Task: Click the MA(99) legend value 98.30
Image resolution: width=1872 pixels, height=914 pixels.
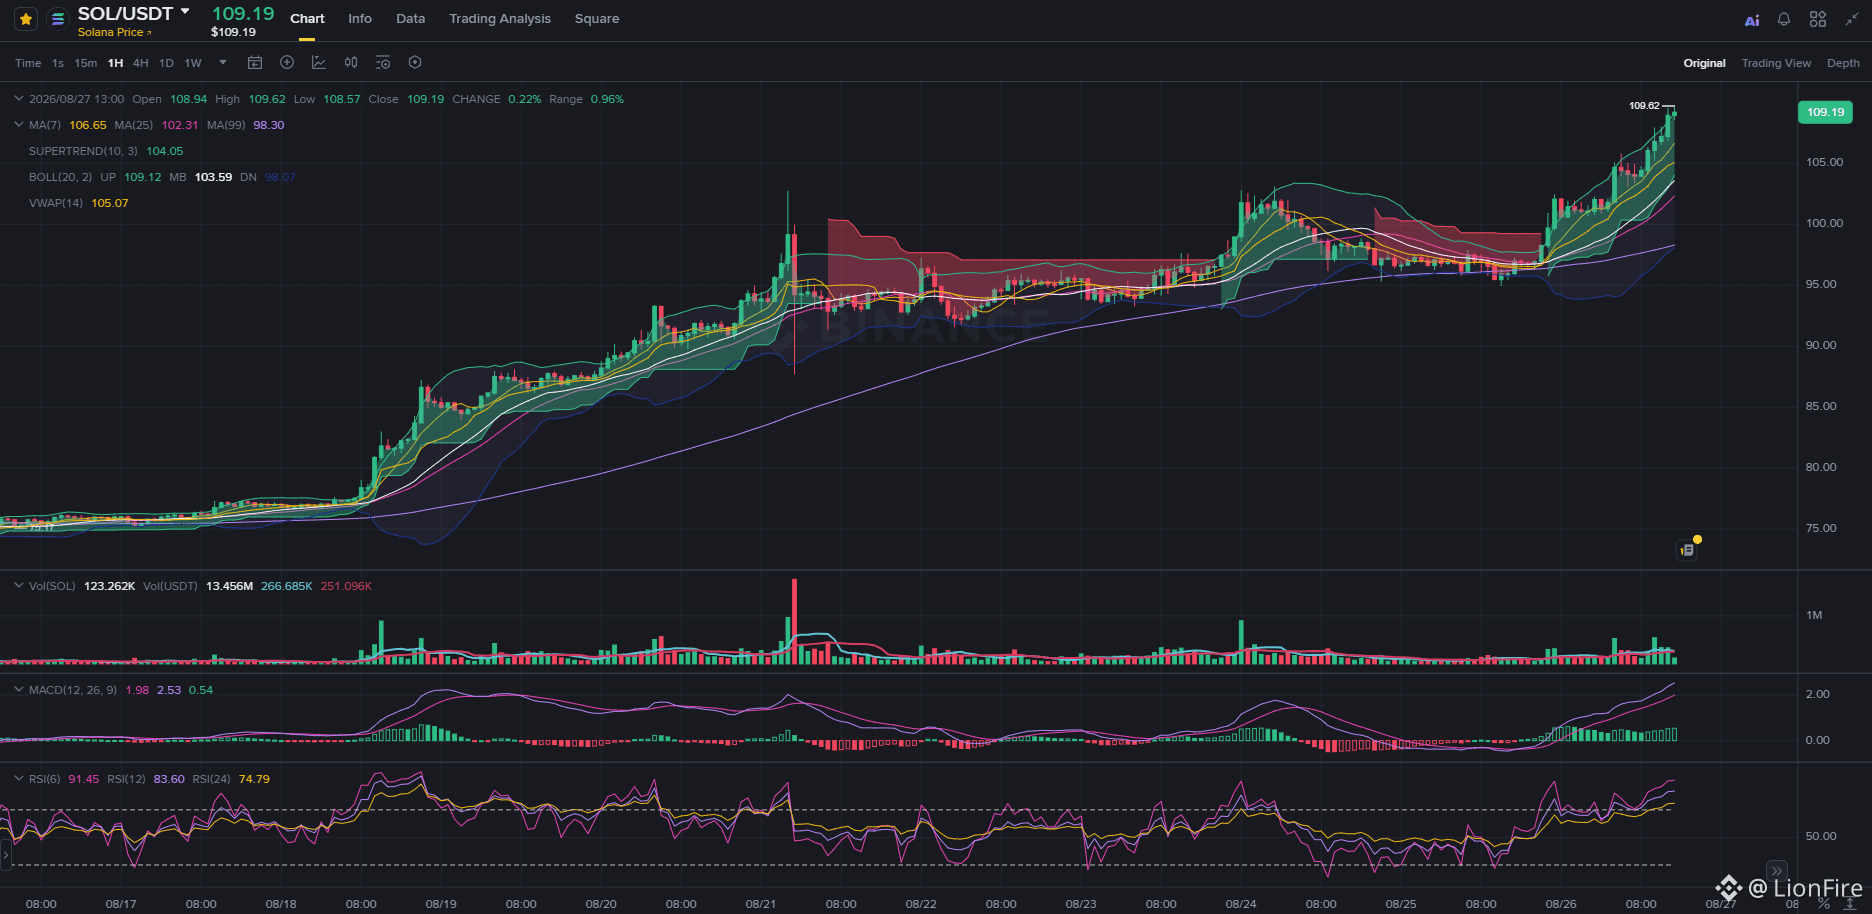Action: coord(269,125)
